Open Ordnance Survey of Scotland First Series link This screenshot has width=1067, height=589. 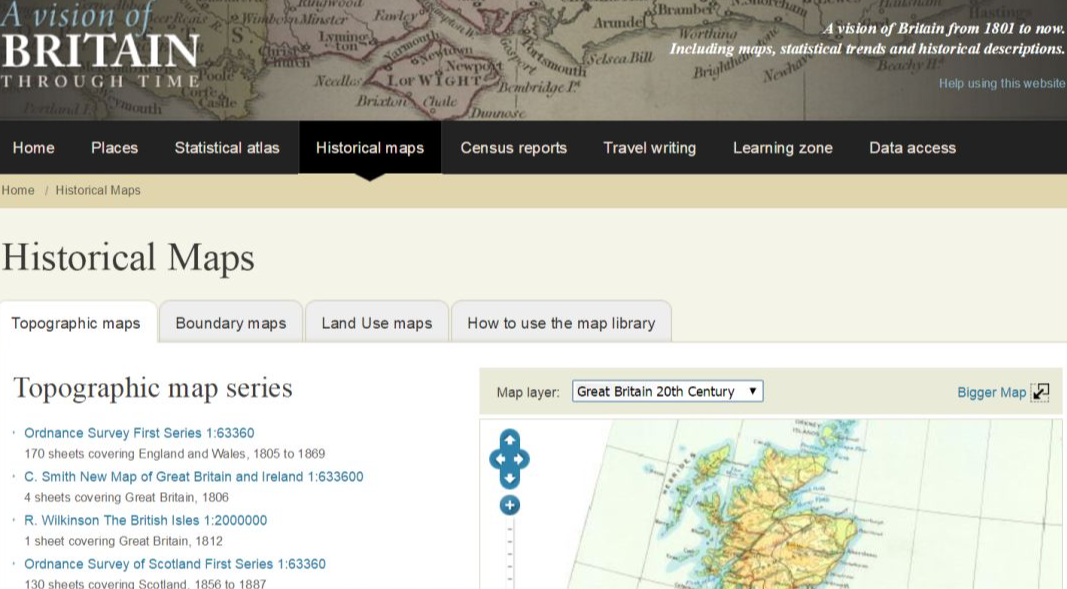(x=175, y=564)
